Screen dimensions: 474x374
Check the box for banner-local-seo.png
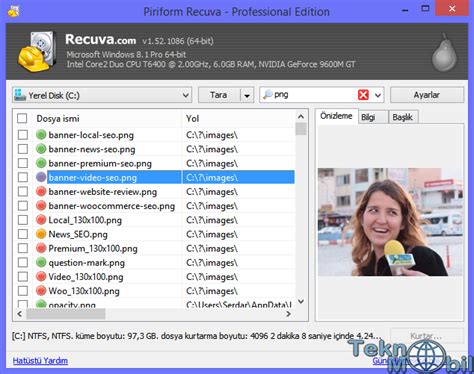(x=23, y=135)
